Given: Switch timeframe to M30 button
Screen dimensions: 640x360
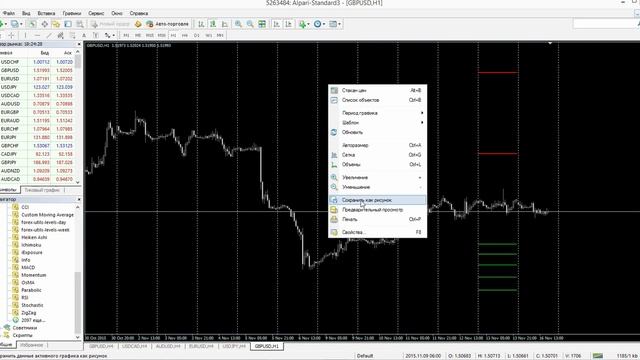Looking at the screenshot, I should (162, 36).
